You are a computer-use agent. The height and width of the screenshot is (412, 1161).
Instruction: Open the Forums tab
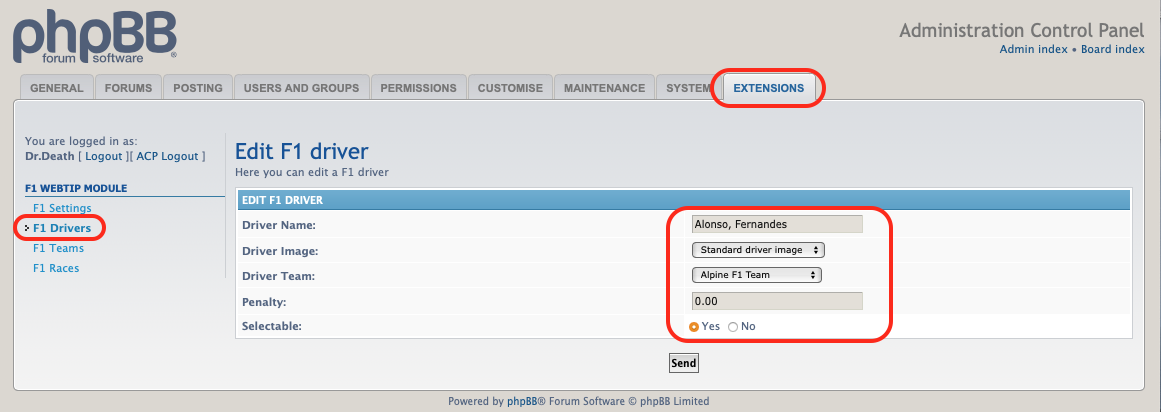[x=128, y=87]
